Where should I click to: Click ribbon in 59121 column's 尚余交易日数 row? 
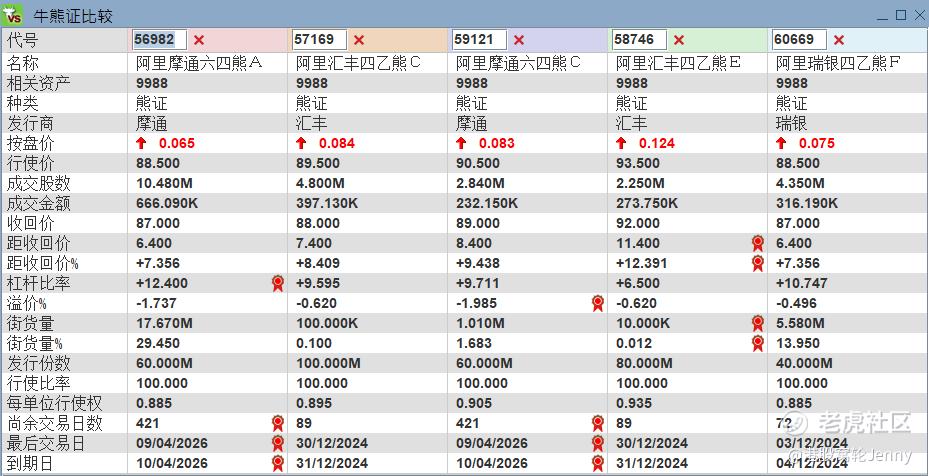coord(598,423)
